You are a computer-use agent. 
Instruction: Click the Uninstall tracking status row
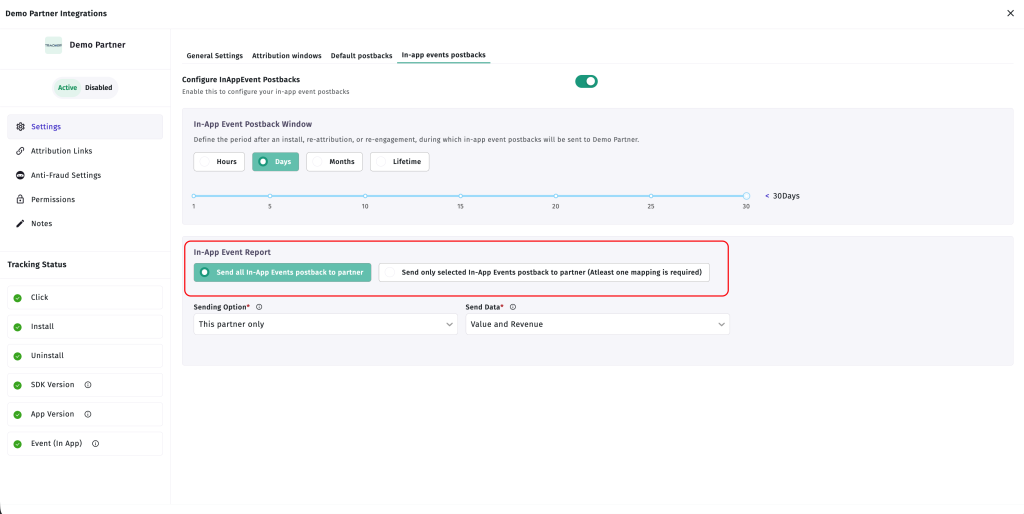coord(85,356)
